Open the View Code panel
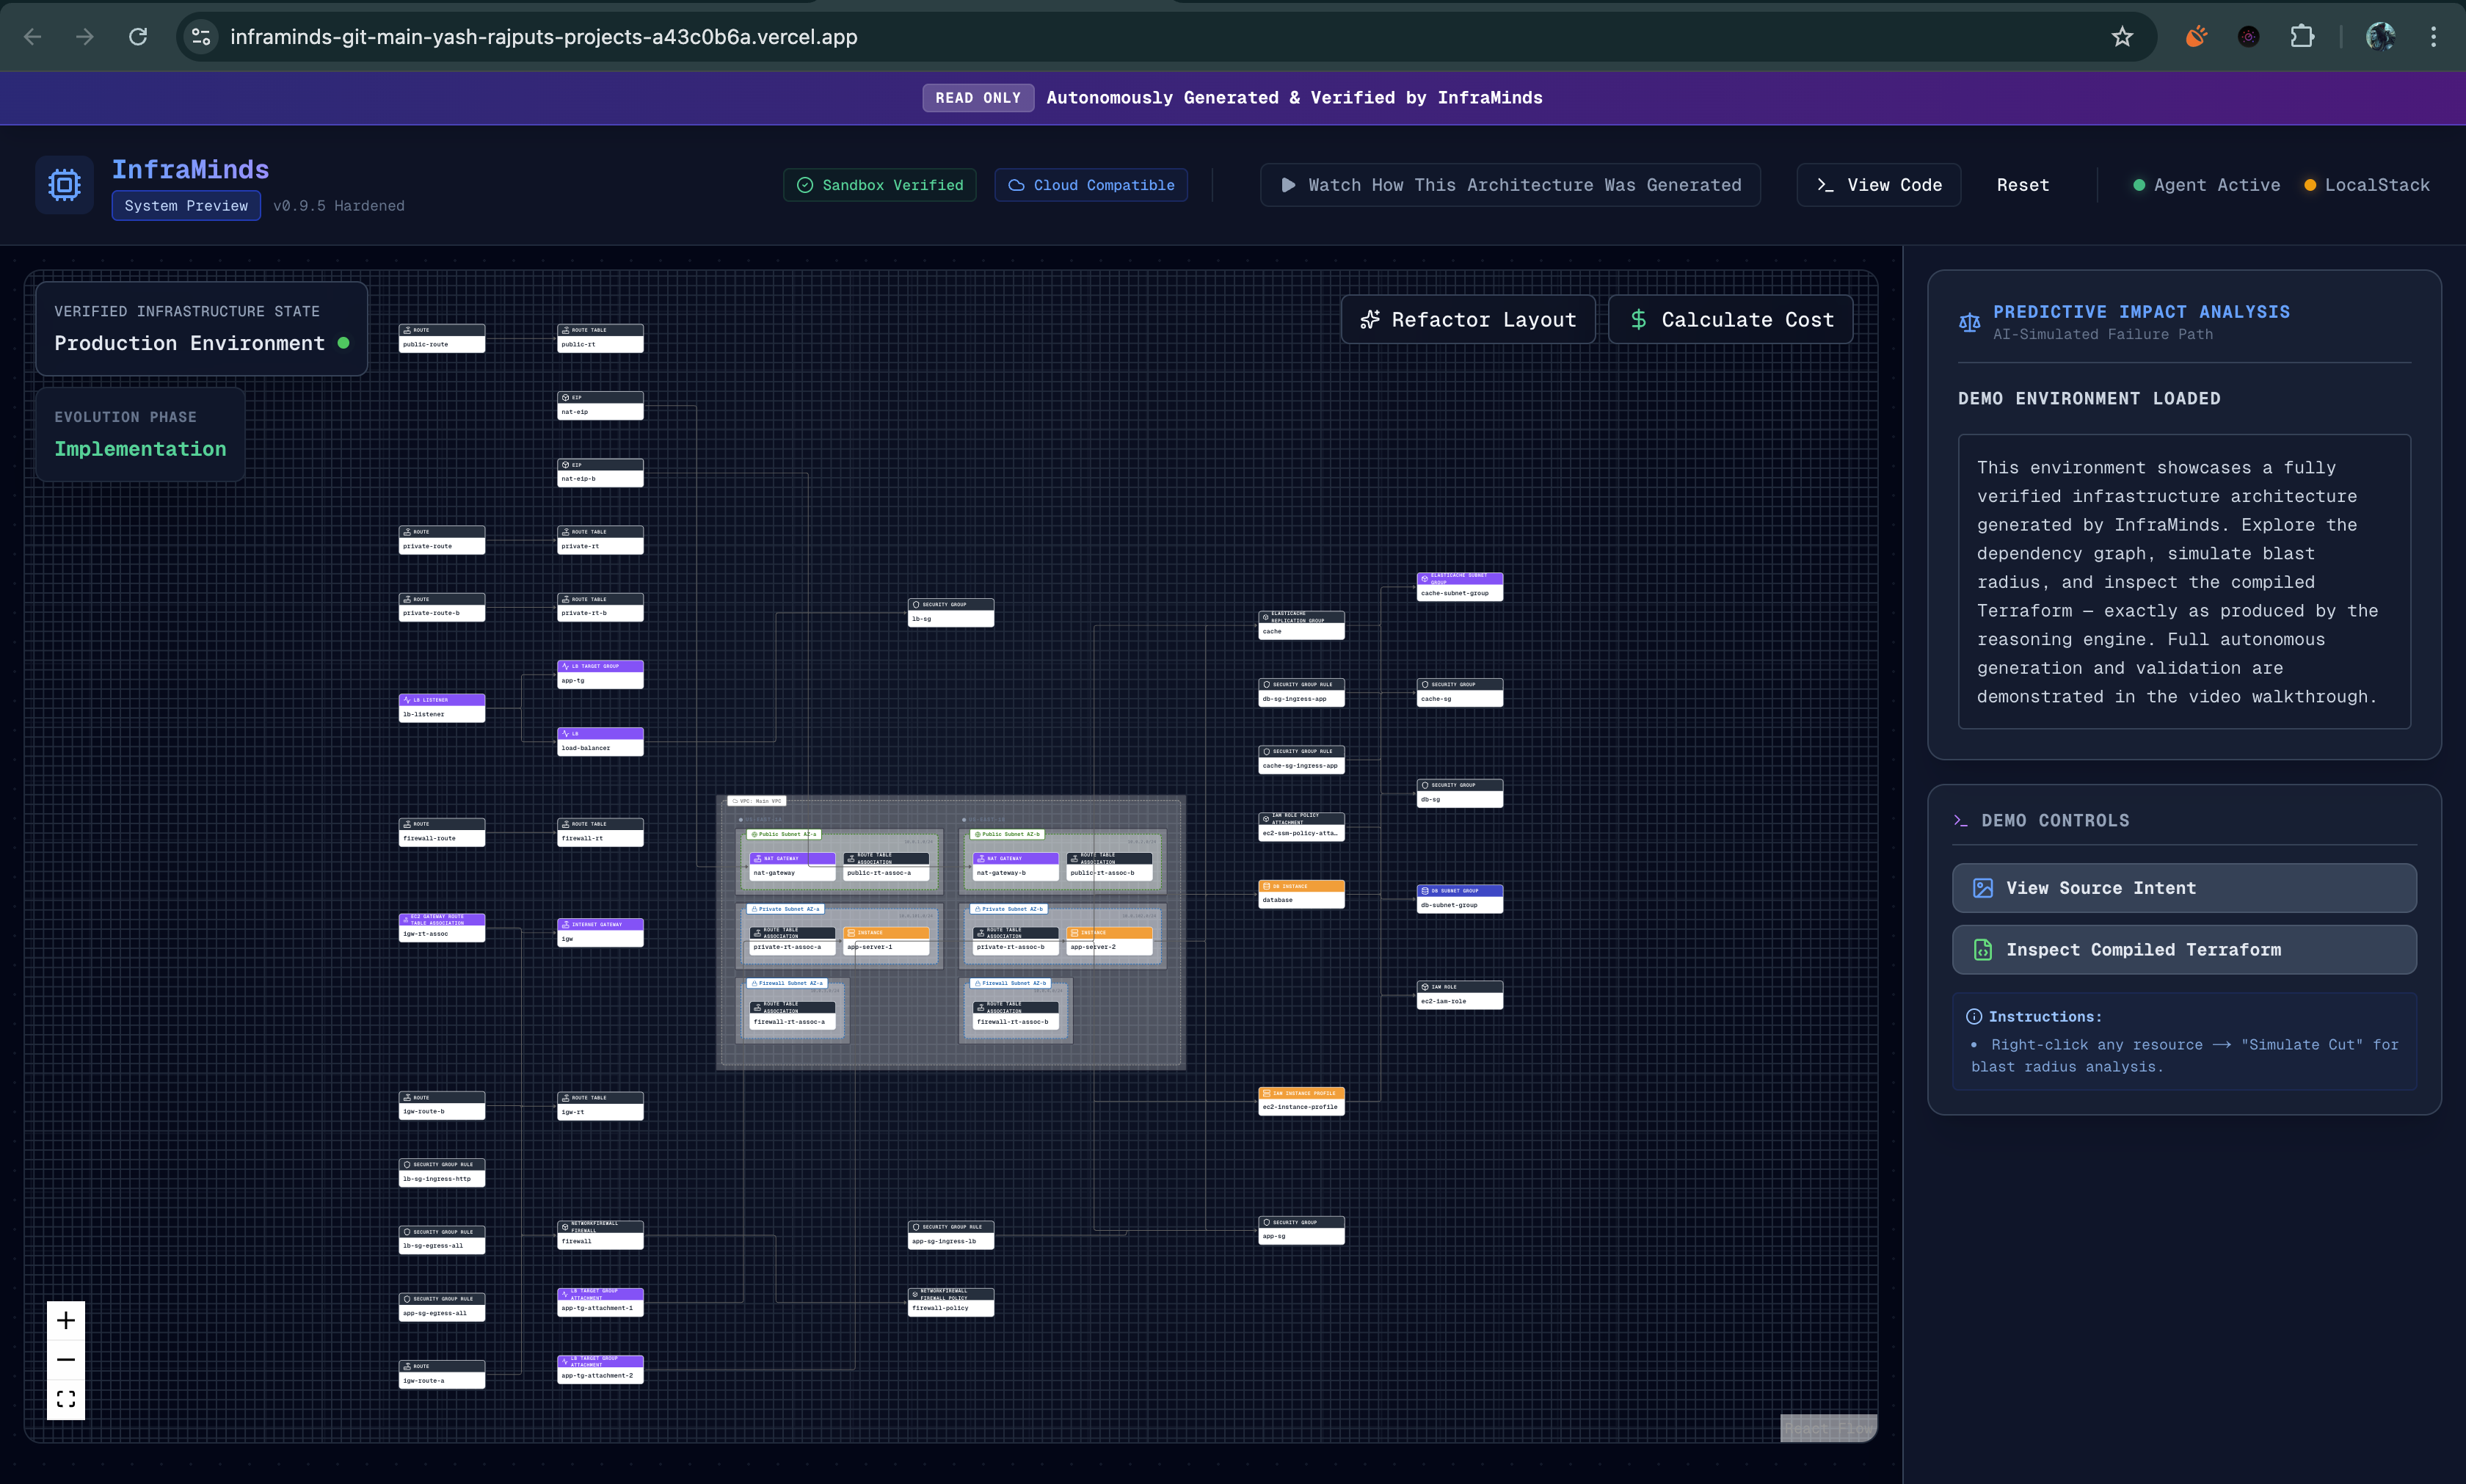2466x1484 pixels. click(1878, 185)
